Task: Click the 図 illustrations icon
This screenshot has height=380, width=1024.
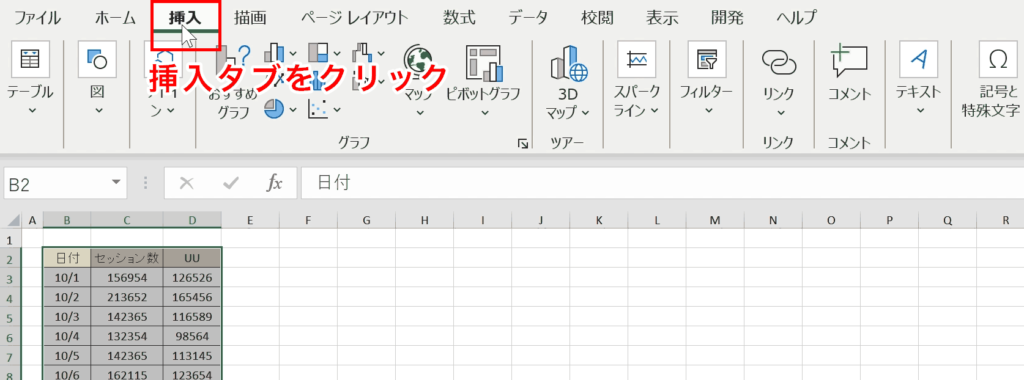Action: point(97,59)
